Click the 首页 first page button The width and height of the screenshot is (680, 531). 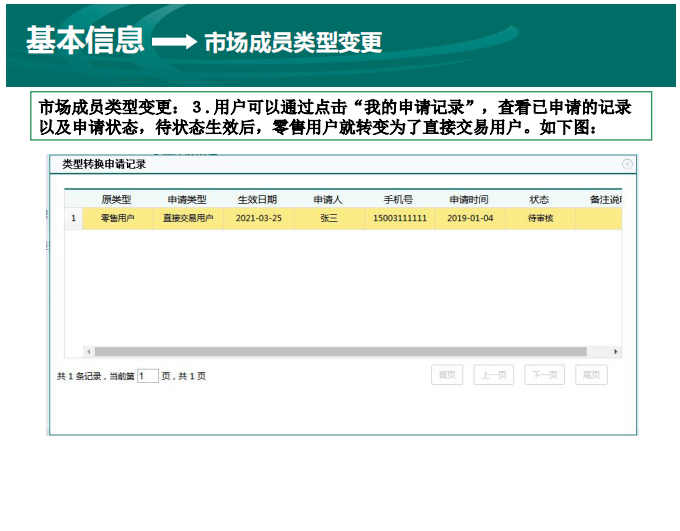click(x=447, y=375)
